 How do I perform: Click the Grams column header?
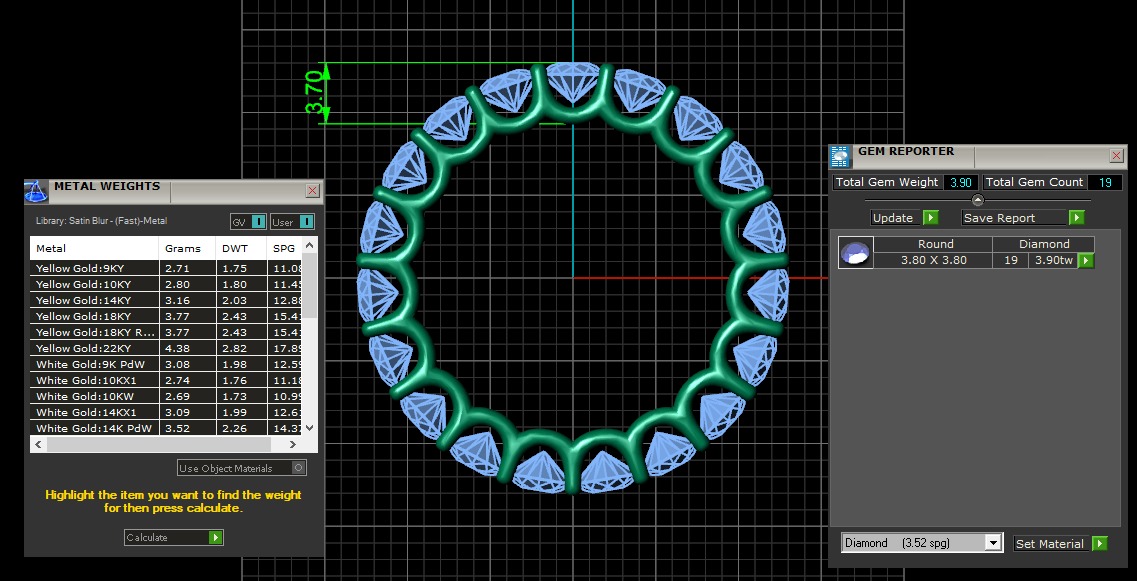(x=187, y=248)
